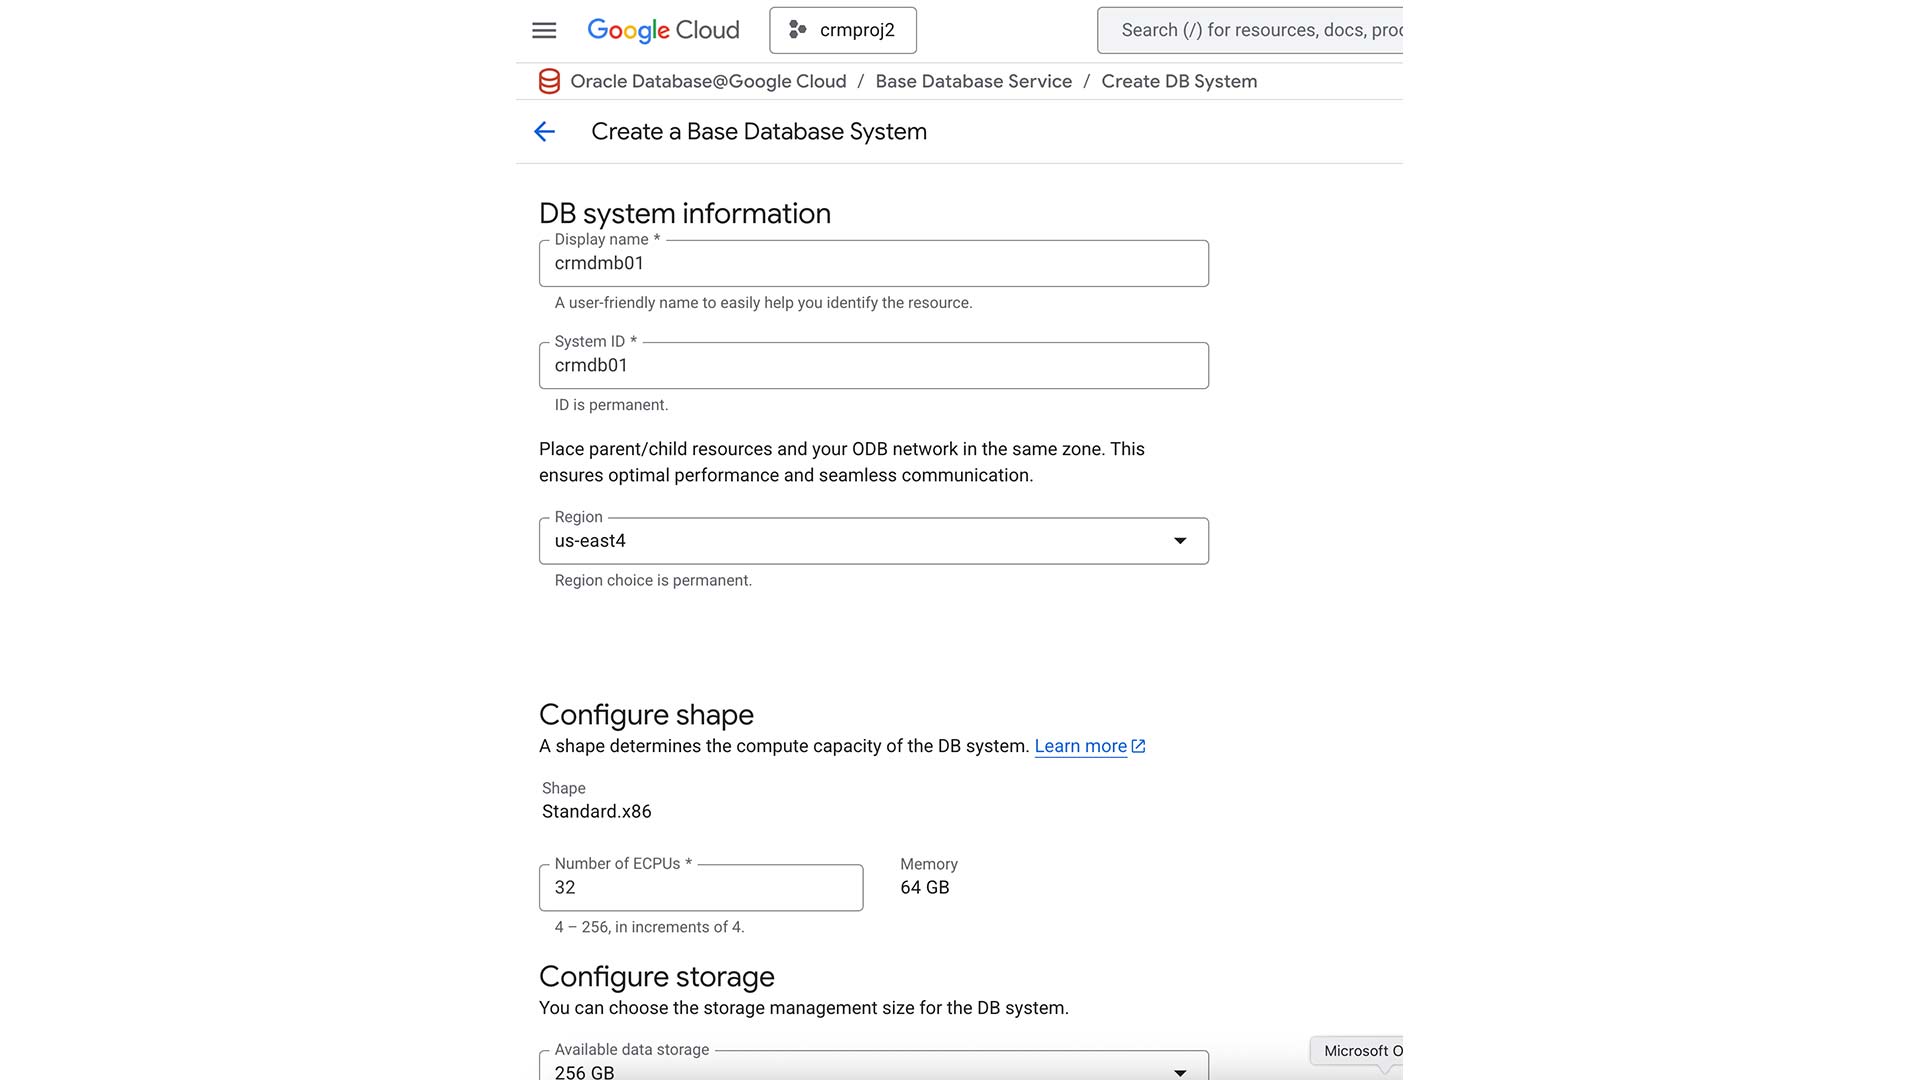The height and width of the screenshot is (1080, 1920).
Task: Click the external link icon next to Learn more
Action: click(1139, 746)
